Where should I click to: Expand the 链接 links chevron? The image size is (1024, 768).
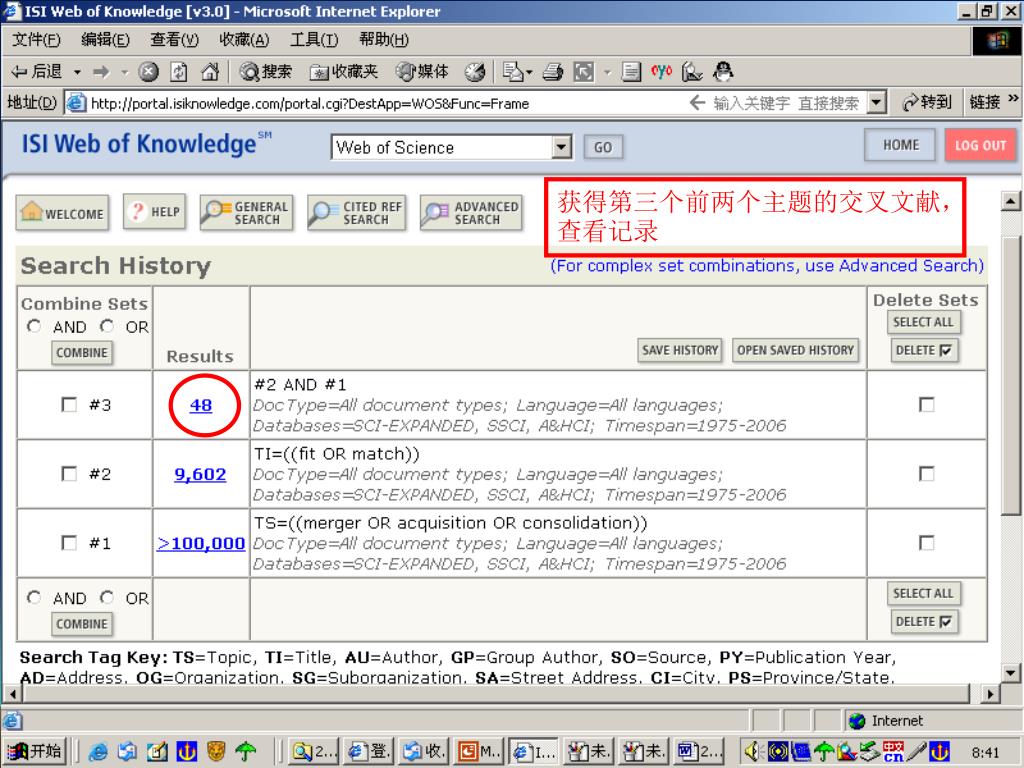1013,100
